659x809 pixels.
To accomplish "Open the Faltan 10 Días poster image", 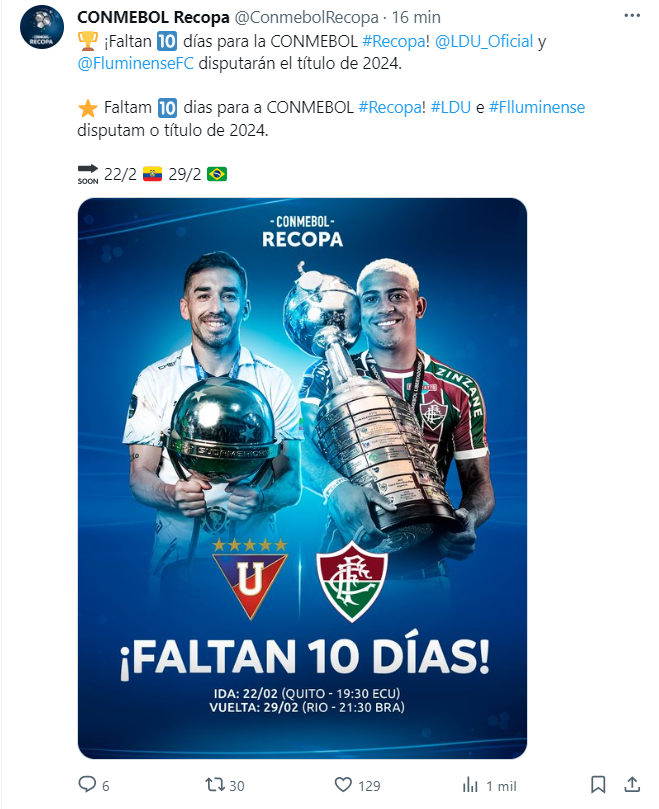I will coord(302,478).
